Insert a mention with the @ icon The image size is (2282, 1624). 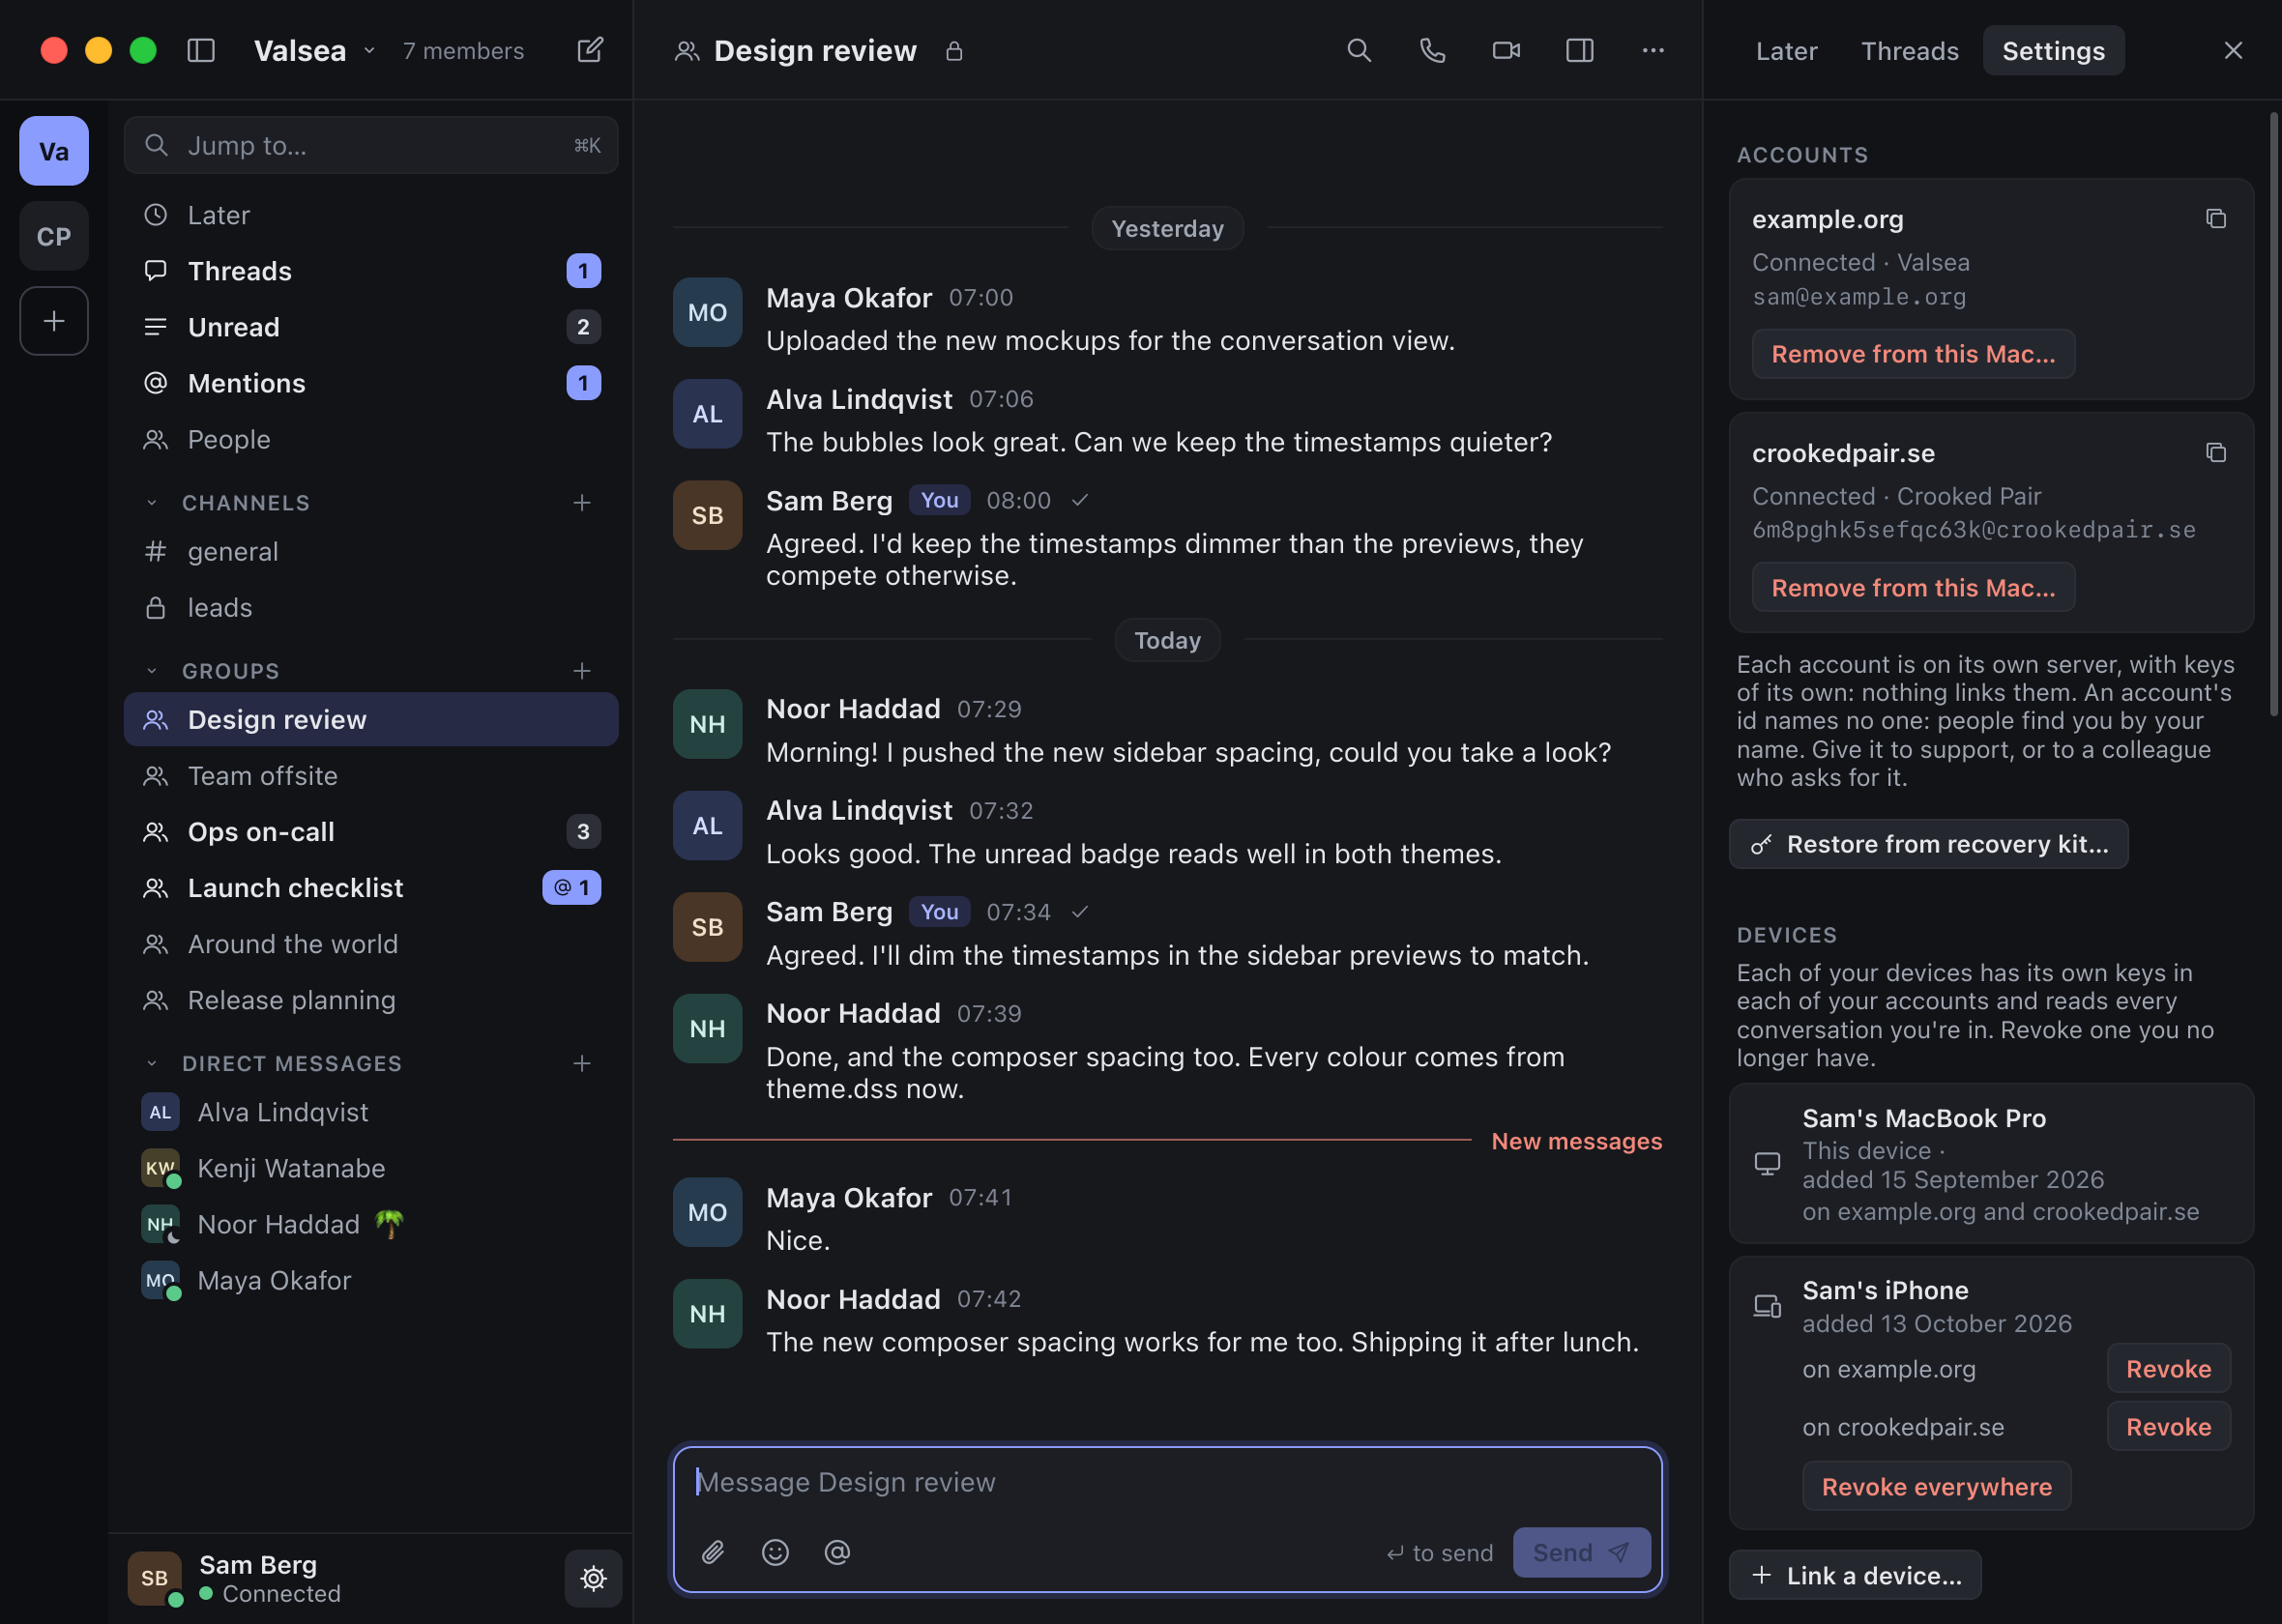(837, 1552)
